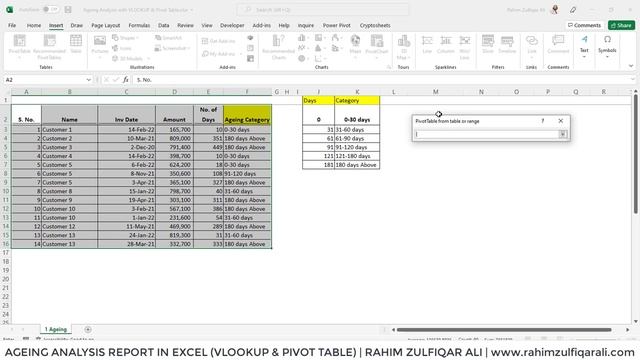Open the File menu

tap(12, 25)
